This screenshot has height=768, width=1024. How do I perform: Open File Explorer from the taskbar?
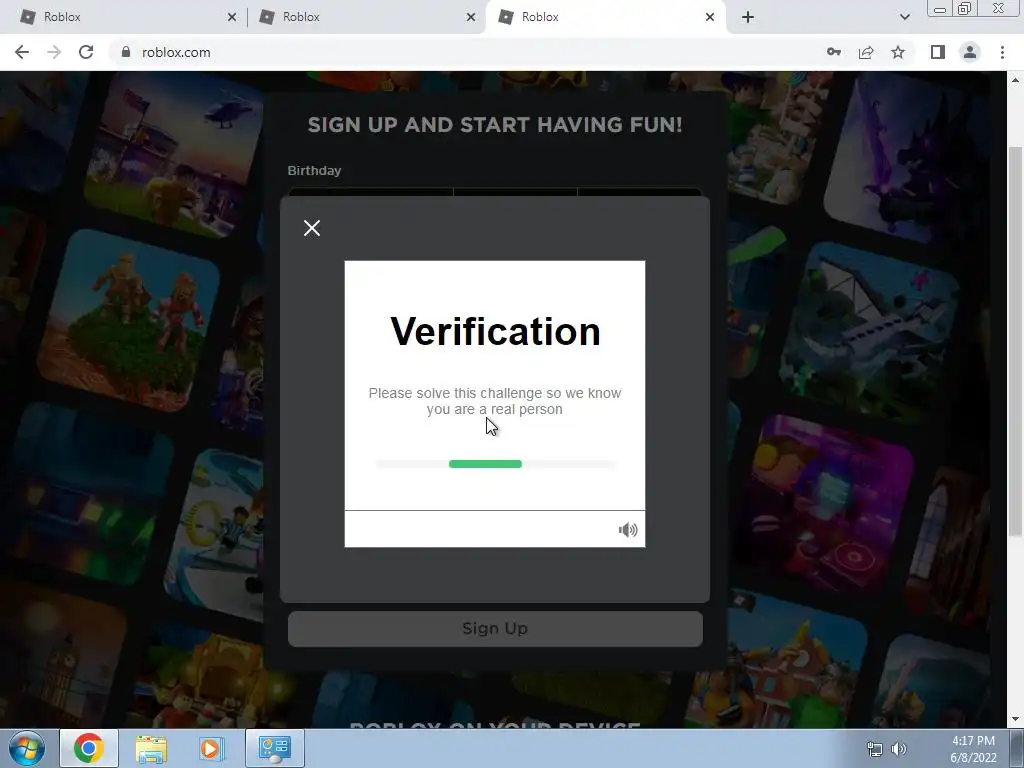tap(151, 749)
